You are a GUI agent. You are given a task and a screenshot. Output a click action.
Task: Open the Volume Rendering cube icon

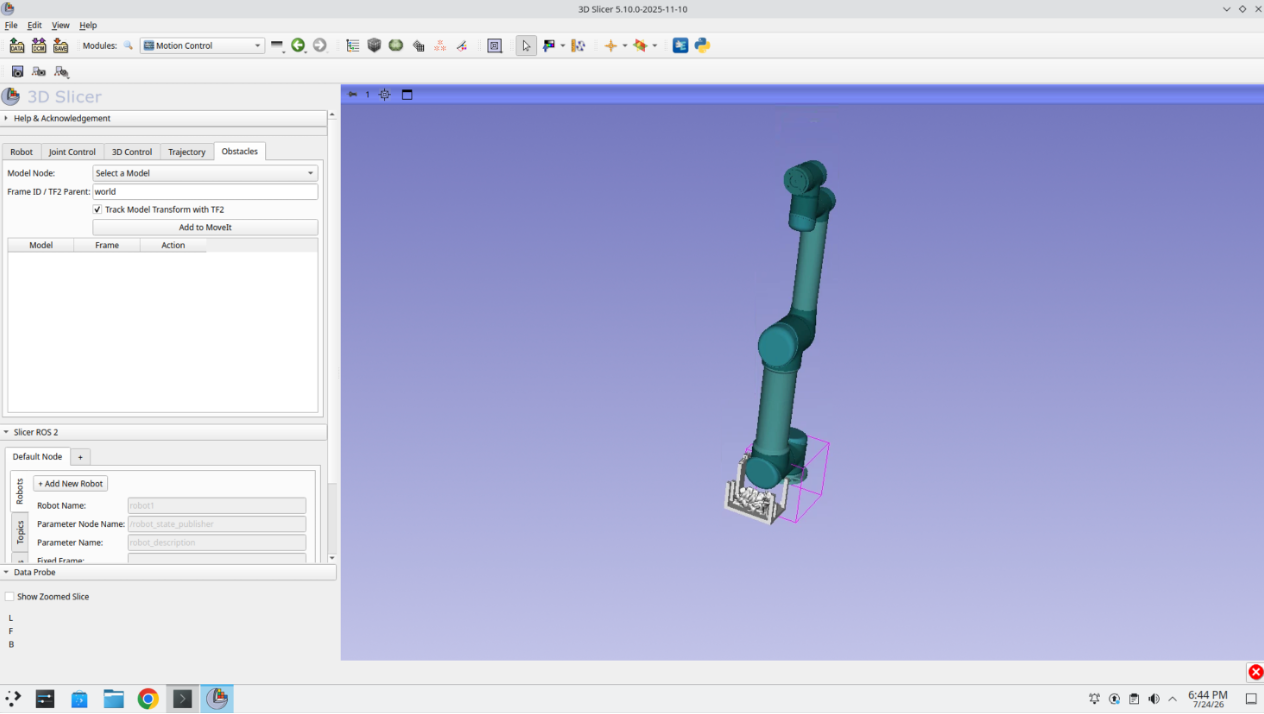coord(374,46)
